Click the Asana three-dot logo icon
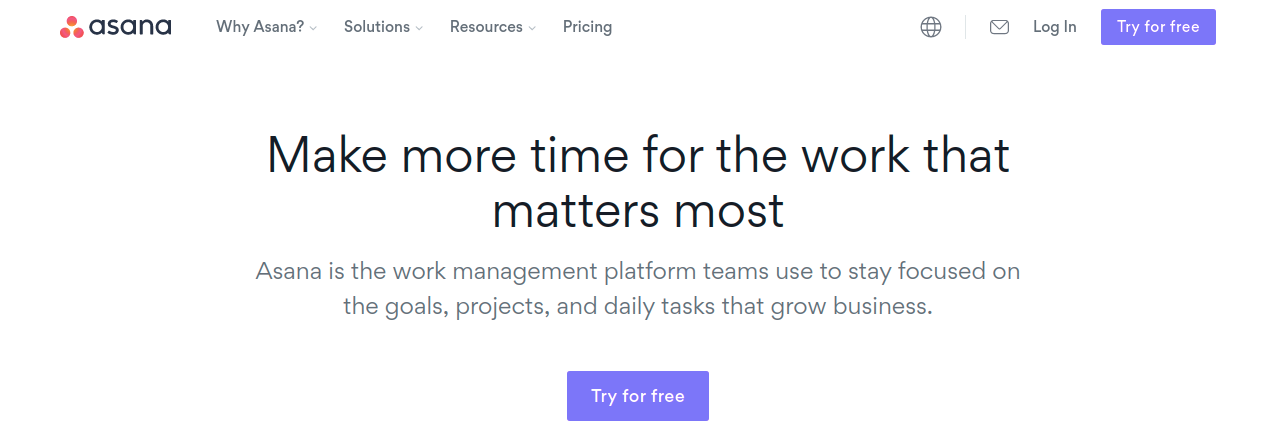Image resolution: width=1280 pixels, height=442 pixels. pos(72,27)
